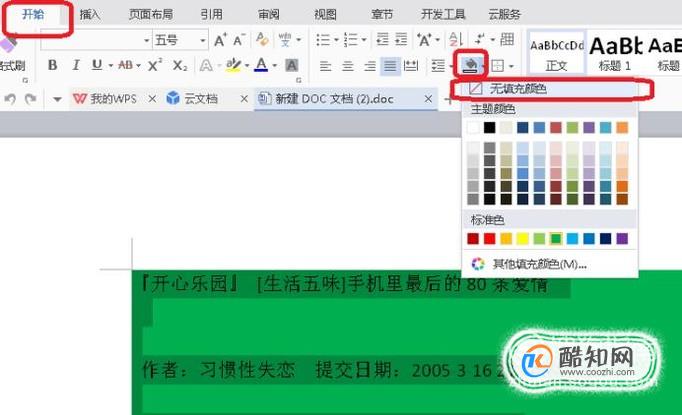682x415 pixels.
Task: Set paragraph to justified alignment
Action: [390, 66]
